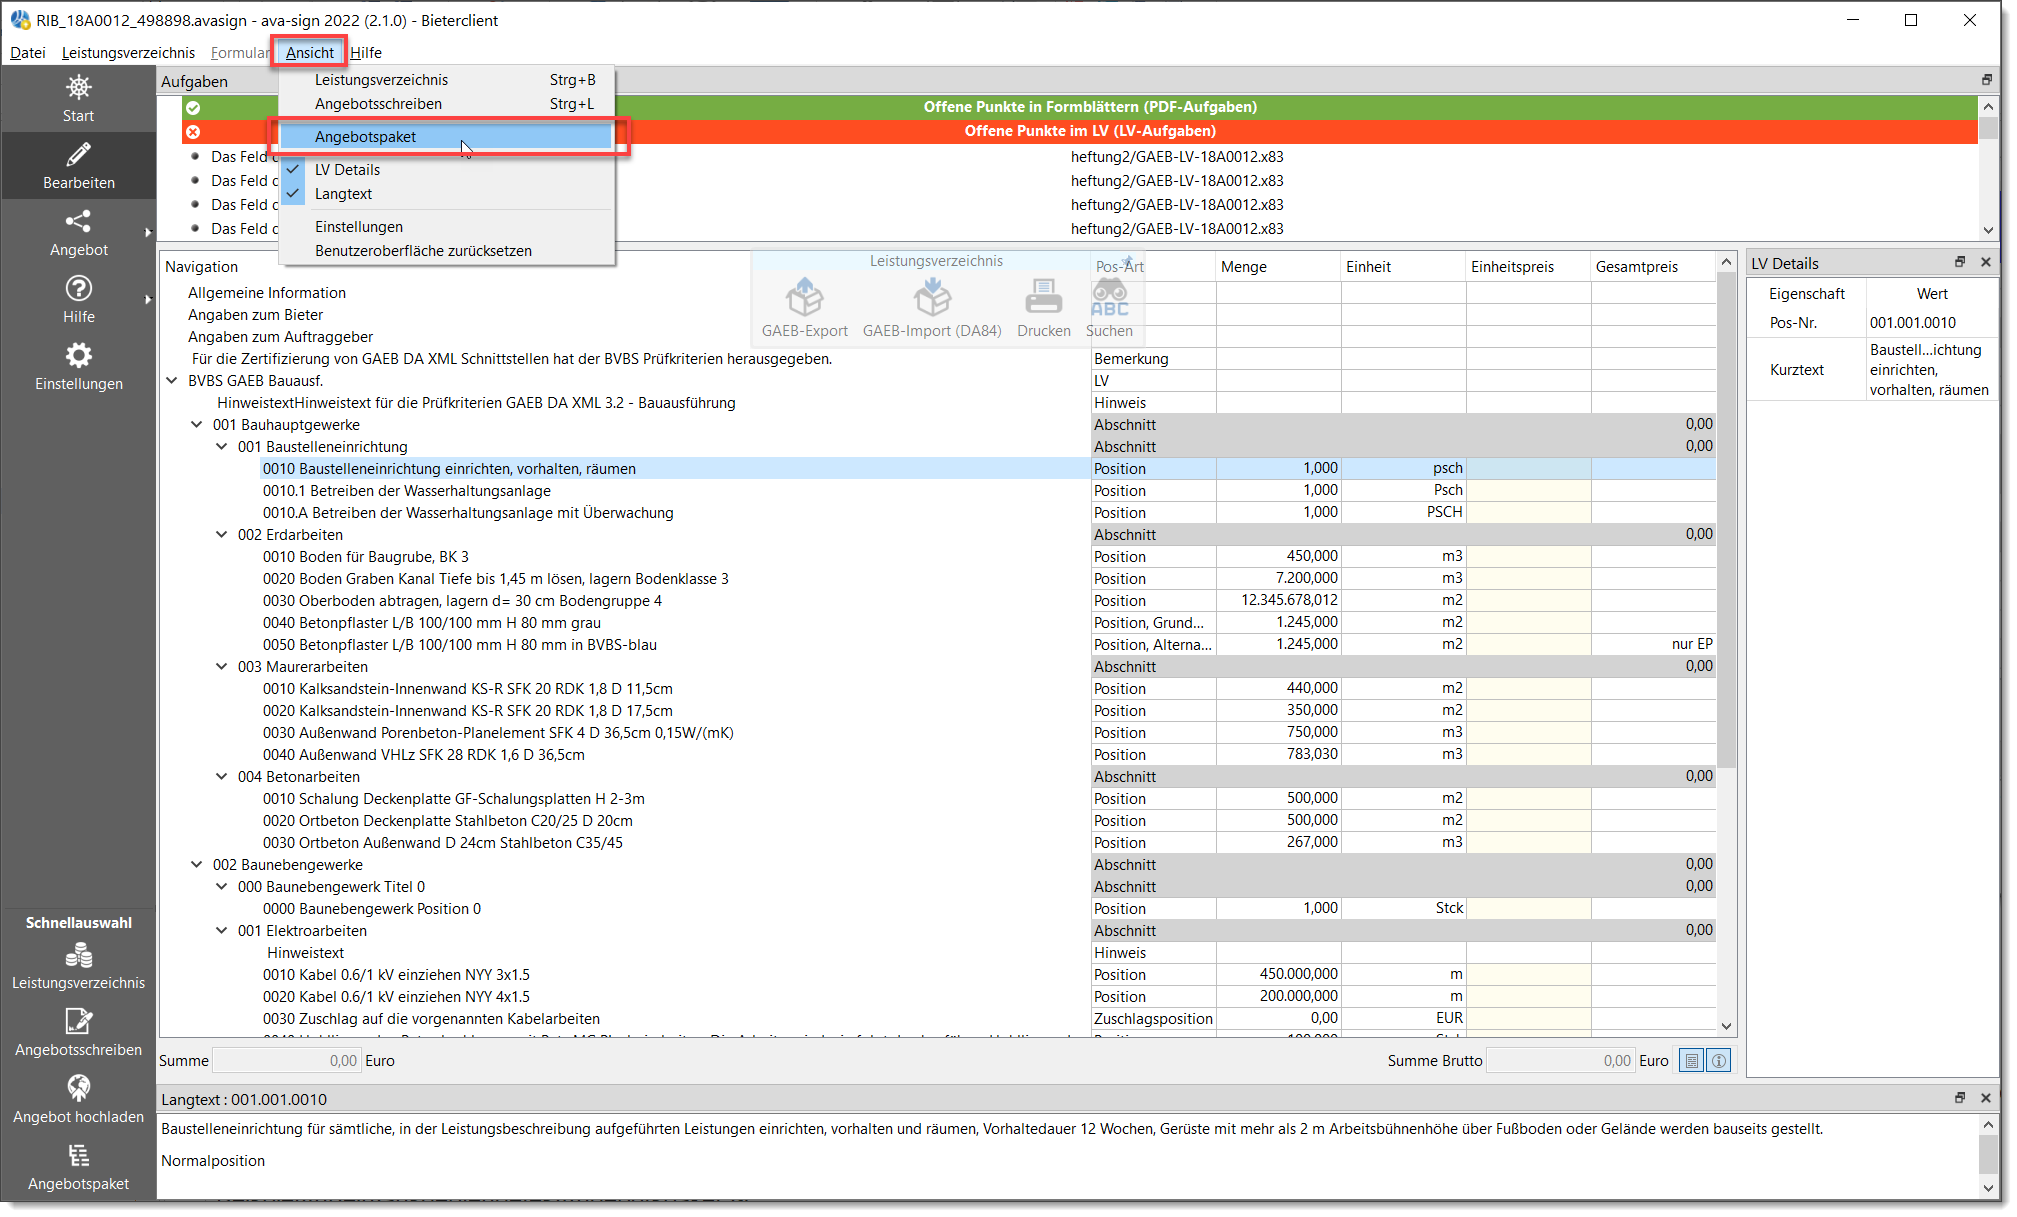
Task: Undock the Aufgaben panel
Action: [x=1986, y=80]
